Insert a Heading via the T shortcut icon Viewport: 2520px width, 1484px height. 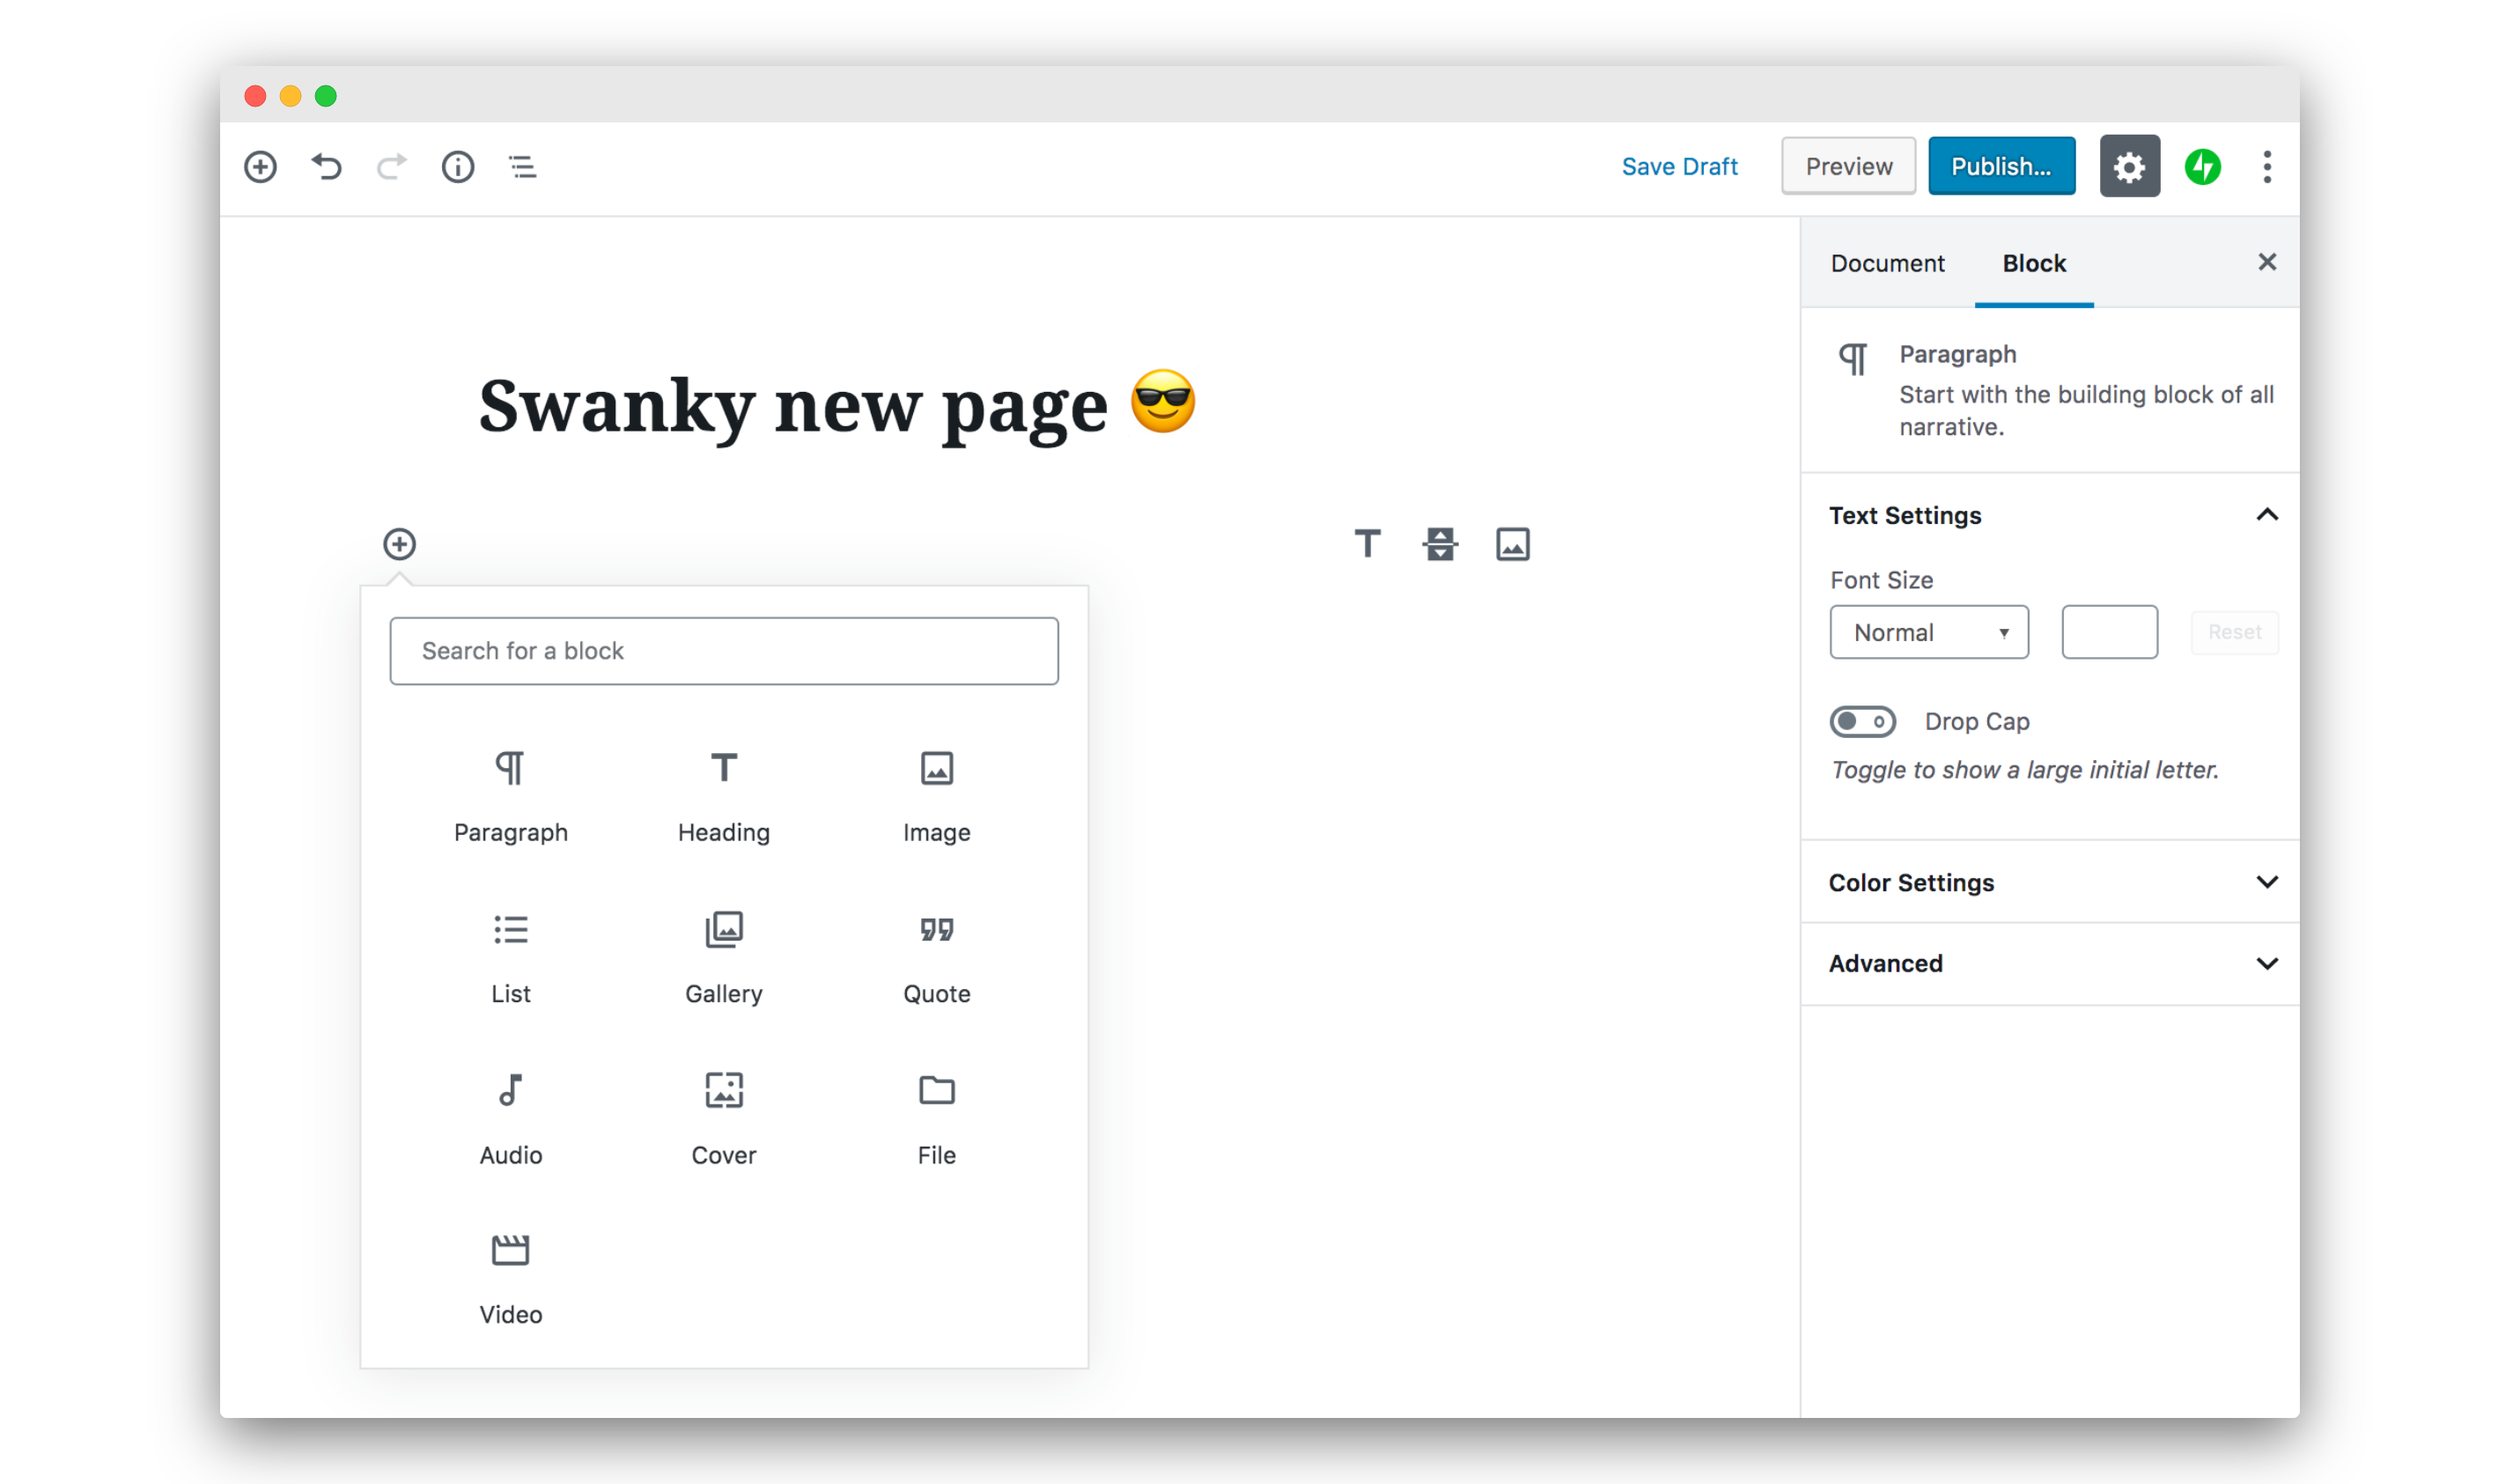1368,544
